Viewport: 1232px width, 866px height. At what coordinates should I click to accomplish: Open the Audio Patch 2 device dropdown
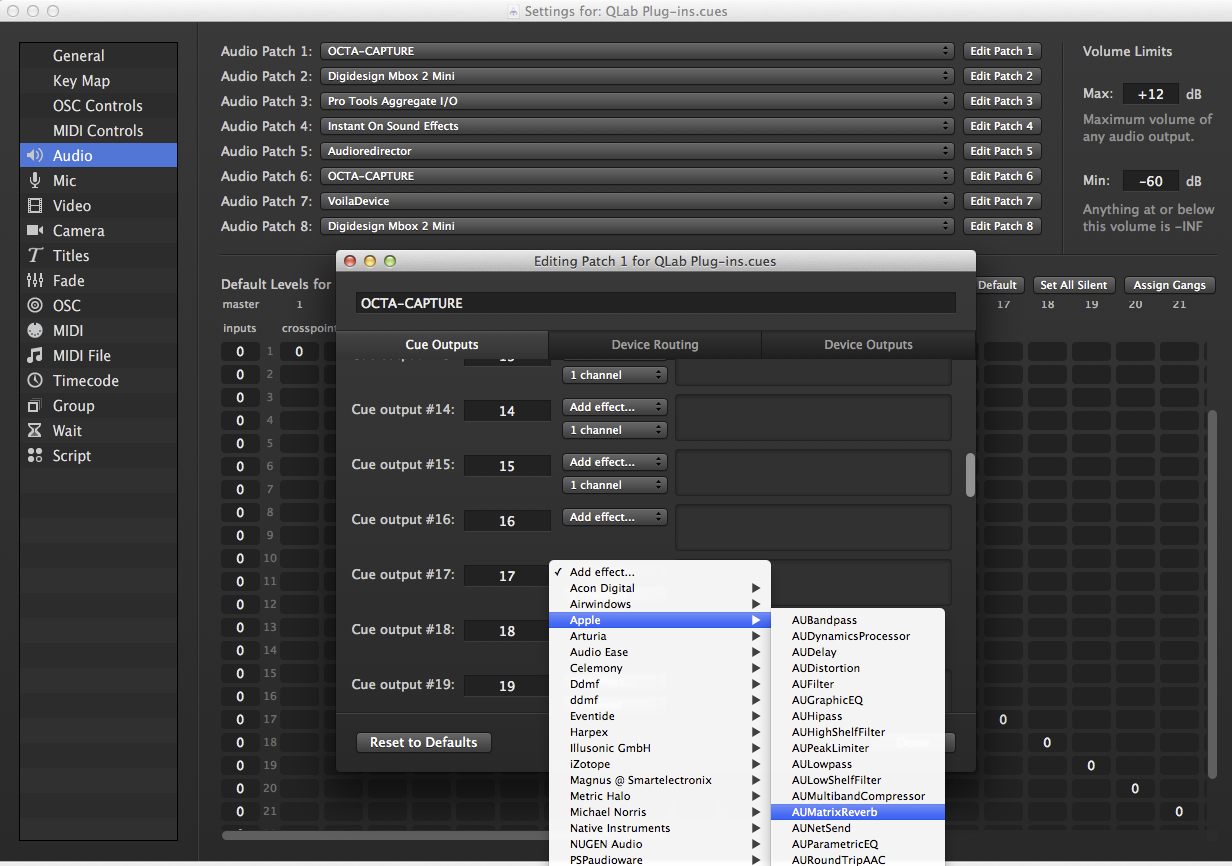click(637, 76)
